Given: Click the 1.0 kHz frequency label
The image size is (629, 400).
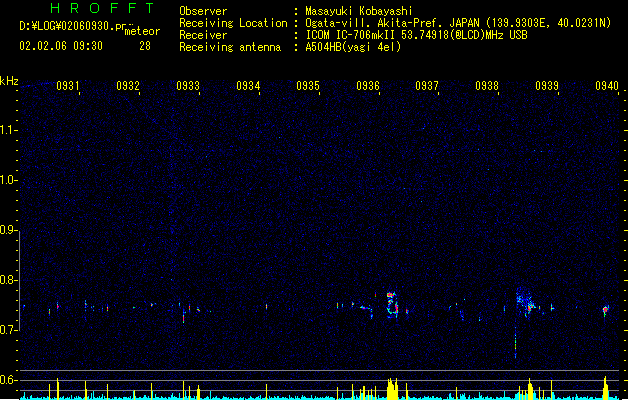Looking at the screenshot, I should click(8, 180).
